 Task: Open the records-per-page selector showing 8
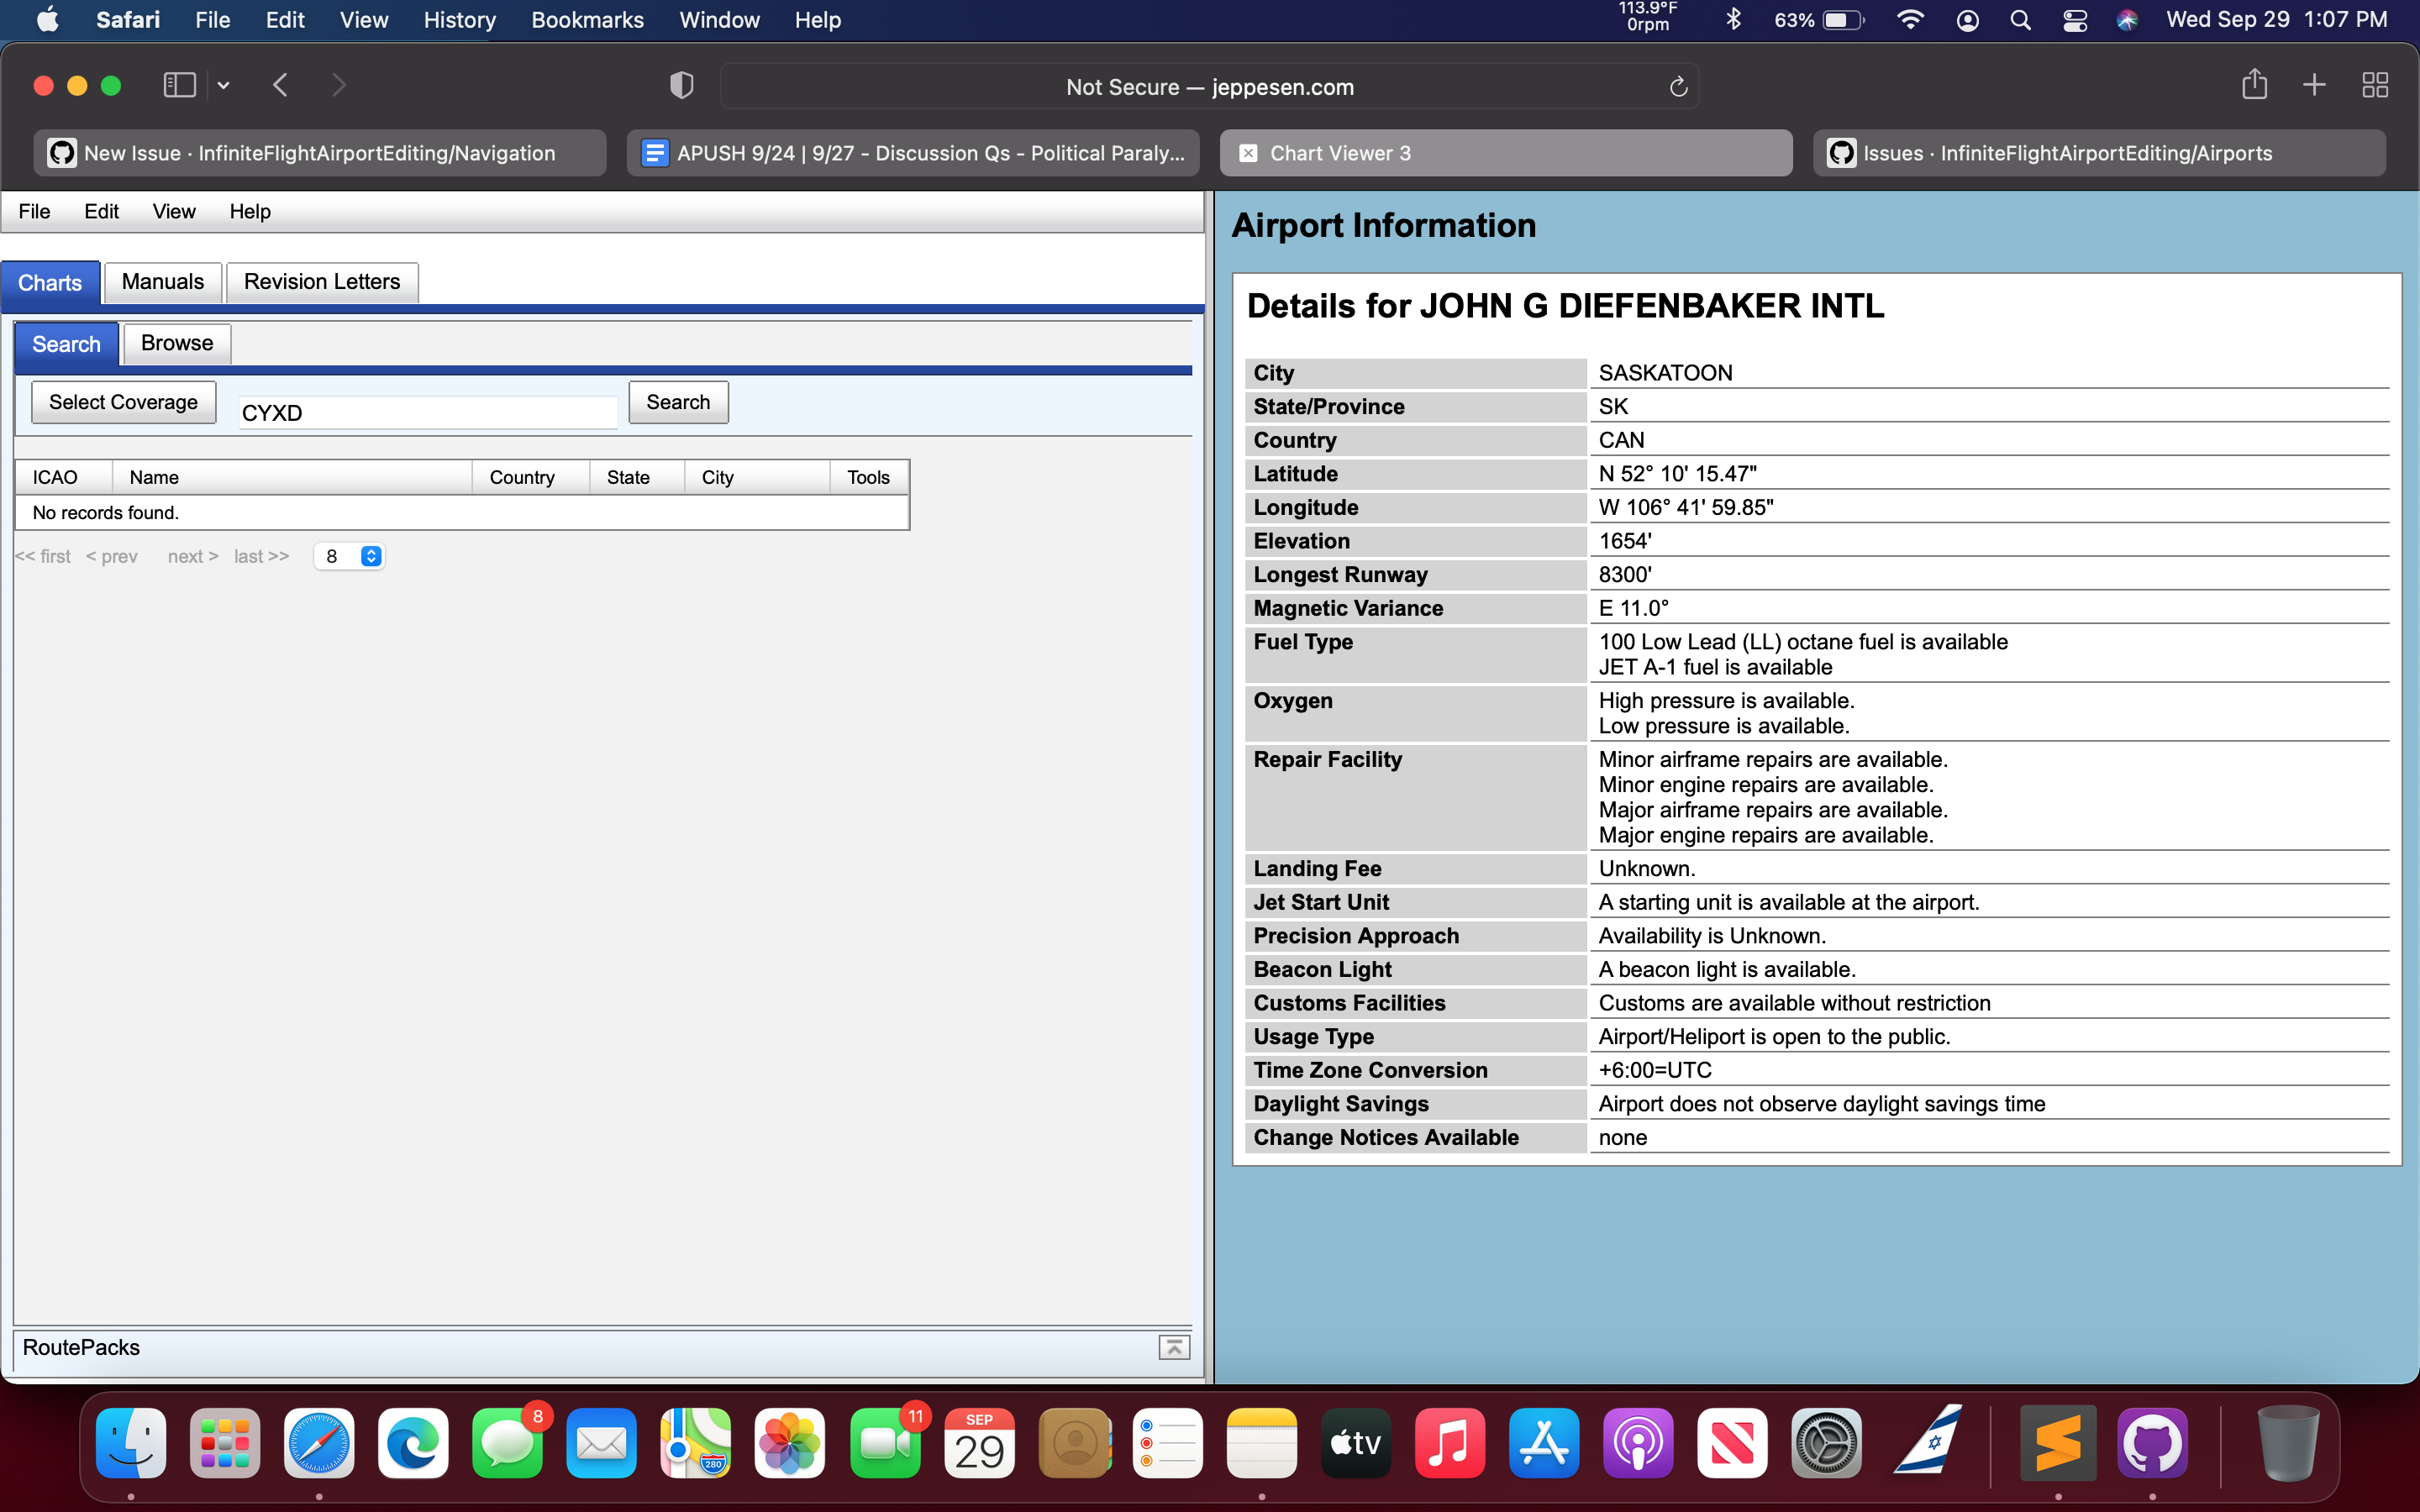pos(349,556)
